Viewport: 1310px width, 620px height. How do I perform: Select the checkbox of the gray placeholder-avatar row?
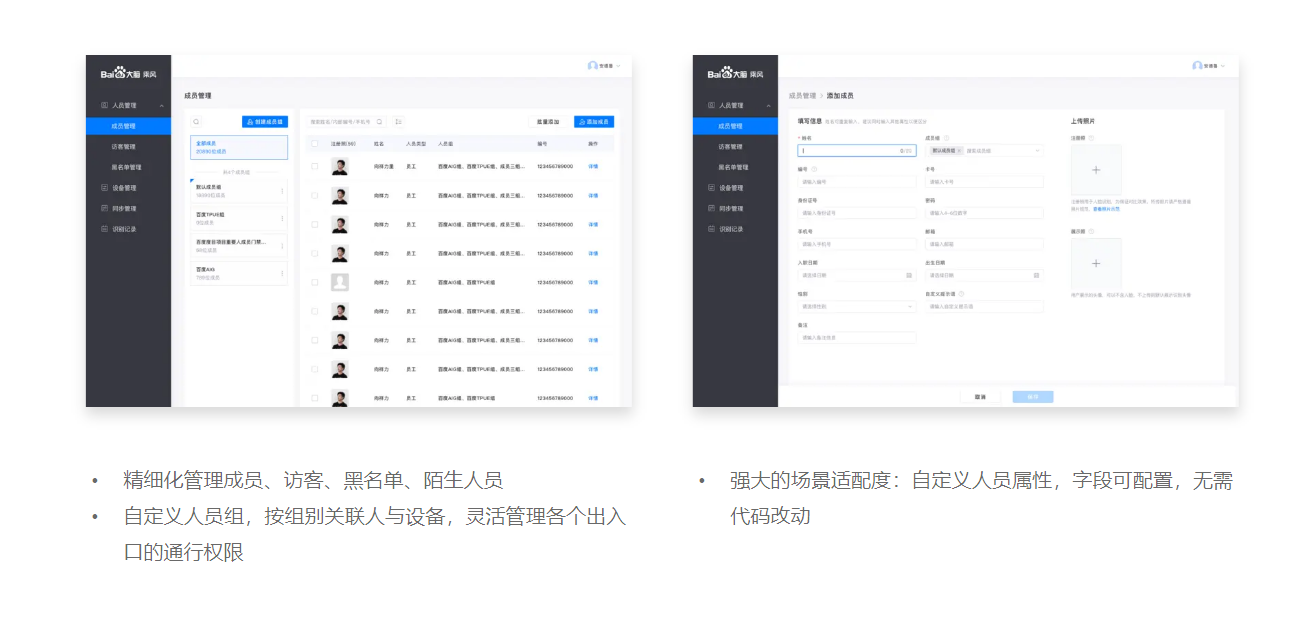click(315, 283)
